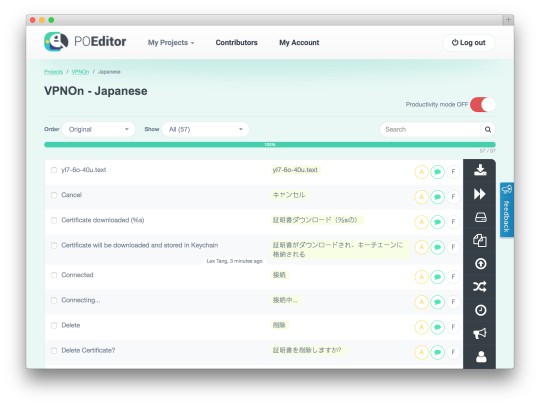Click the drive storage icon in sidebar
This screenshot has width=540, height=406.
(x=480, y=217)
